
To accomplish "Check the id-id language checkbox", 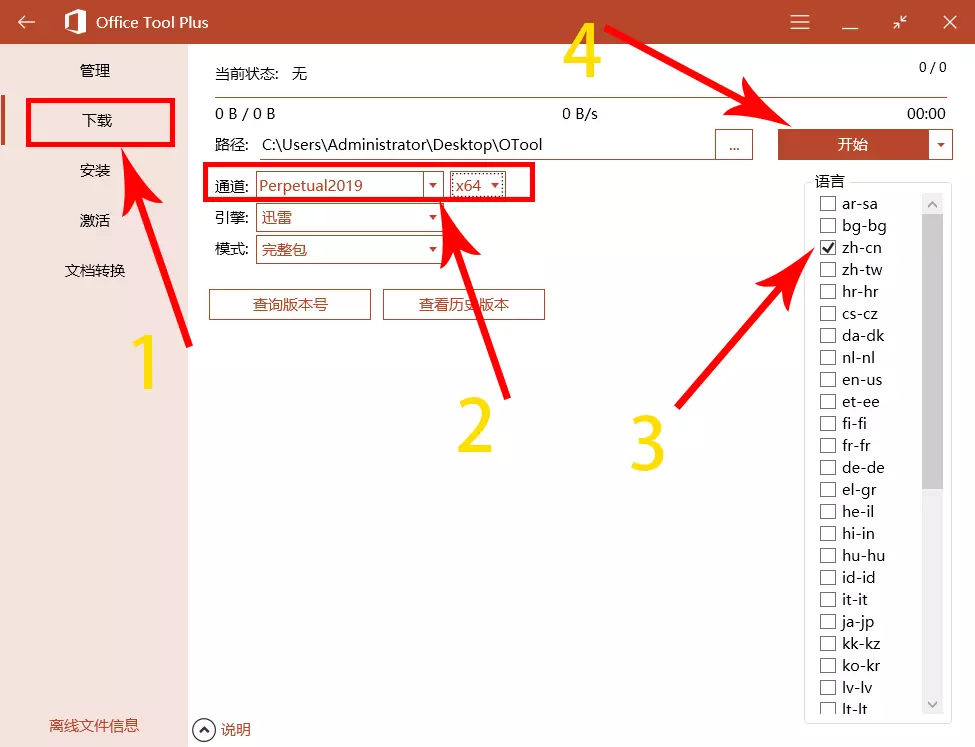I will [x=828, y=577].
